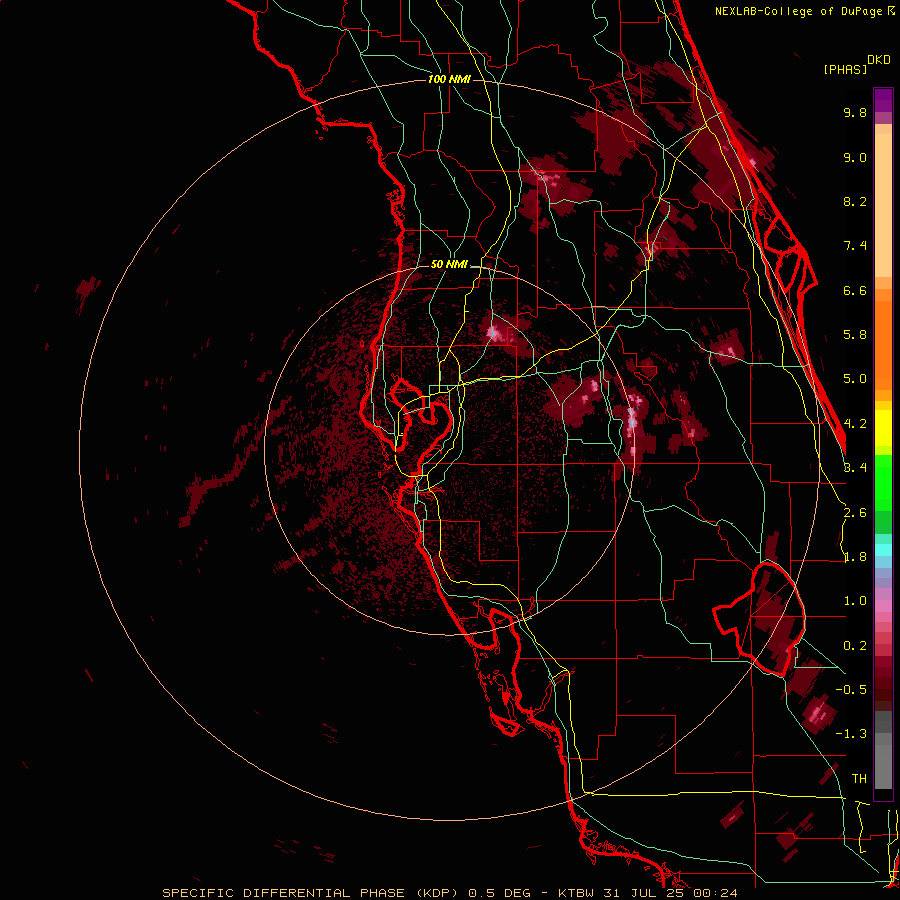Viewport: 900px width, 900px height.
Task: Click the "0.5 DEG" elevation angle text
Action: coord(499,893)
